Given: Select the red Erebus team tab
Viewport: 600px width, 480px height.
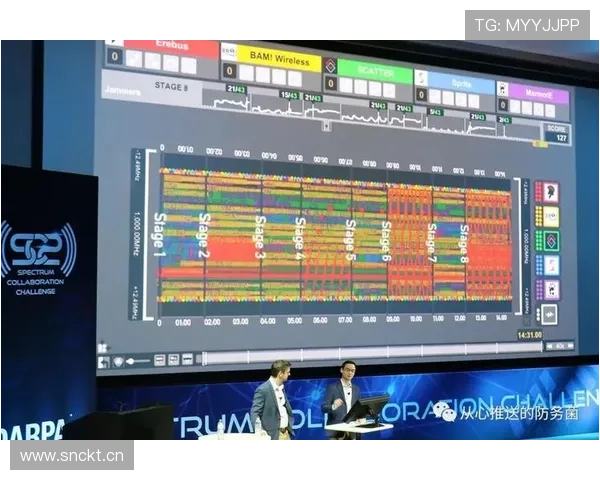Looking at the screenshot, I should [x=170, y=46].
